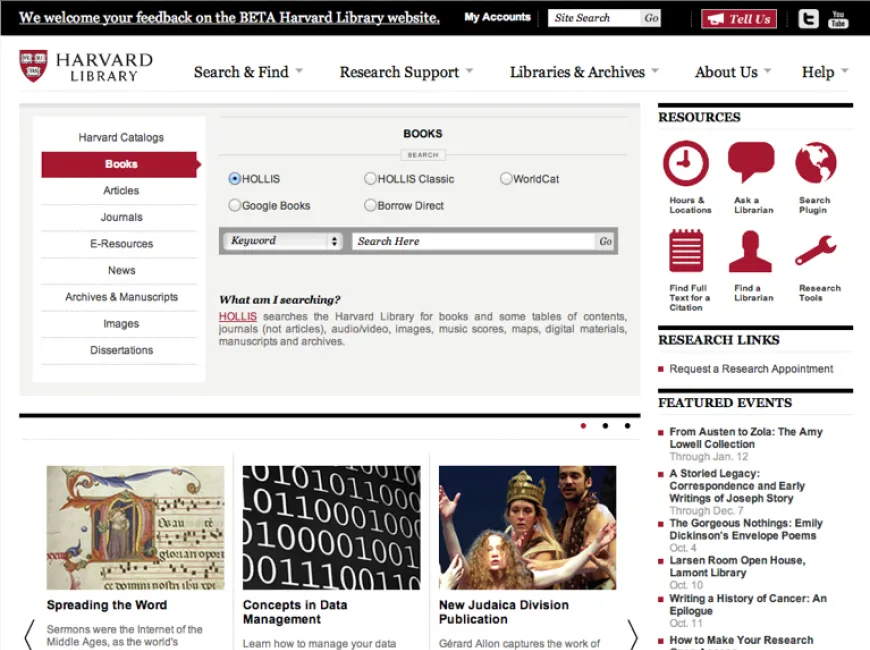Click the Site Search input field

(x=594, y=18)
